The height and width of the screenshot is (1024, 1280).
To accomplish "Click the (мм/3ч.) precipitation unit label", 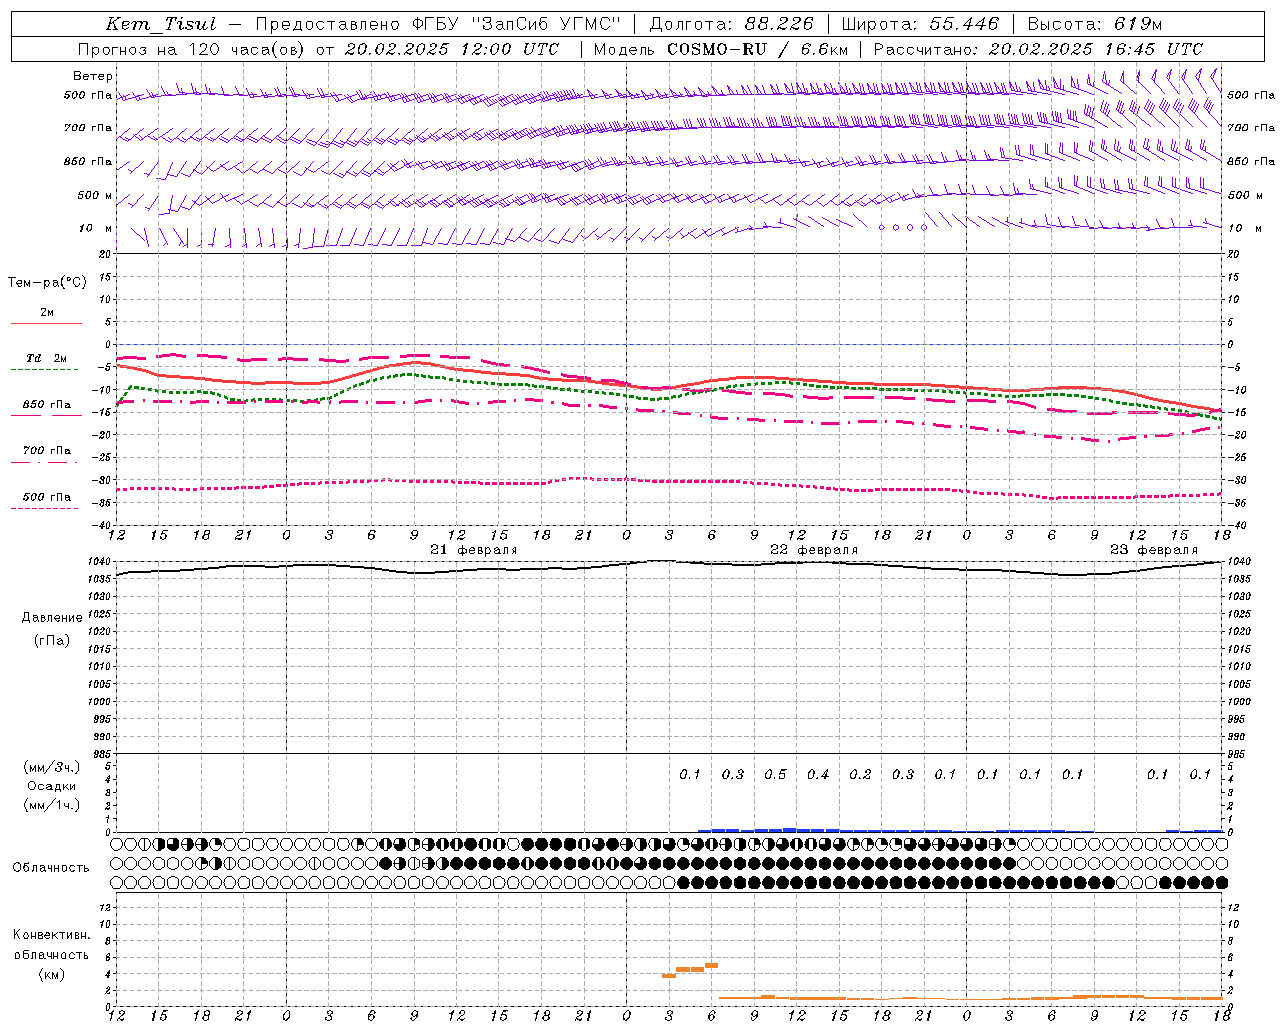I will pyautogui.click(x=52, y=767).
